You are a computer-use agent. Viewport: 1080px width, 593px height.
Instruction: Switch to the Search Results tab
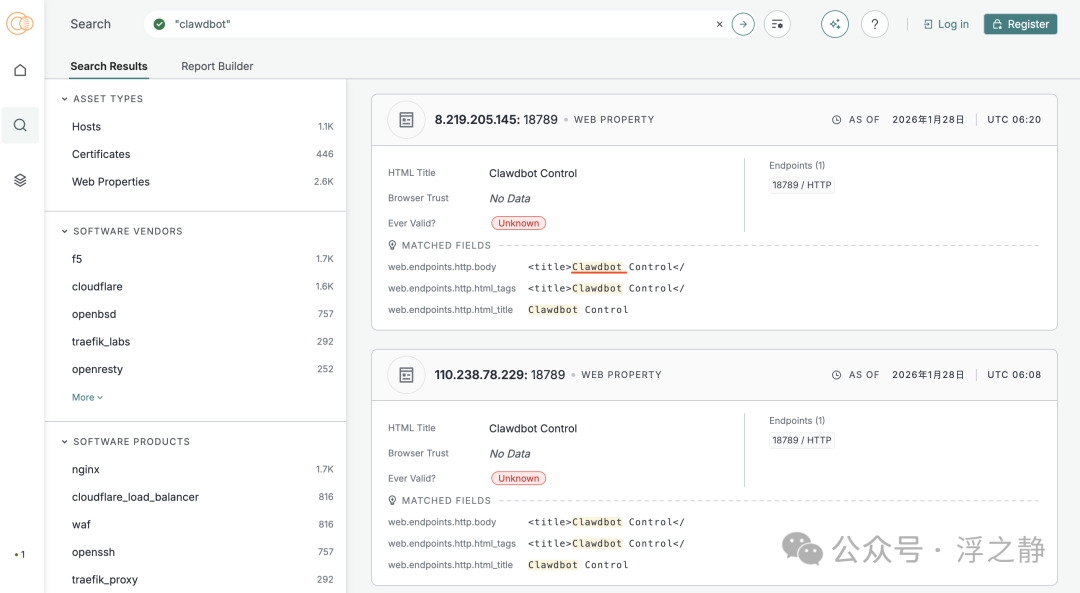click(109, 66)
